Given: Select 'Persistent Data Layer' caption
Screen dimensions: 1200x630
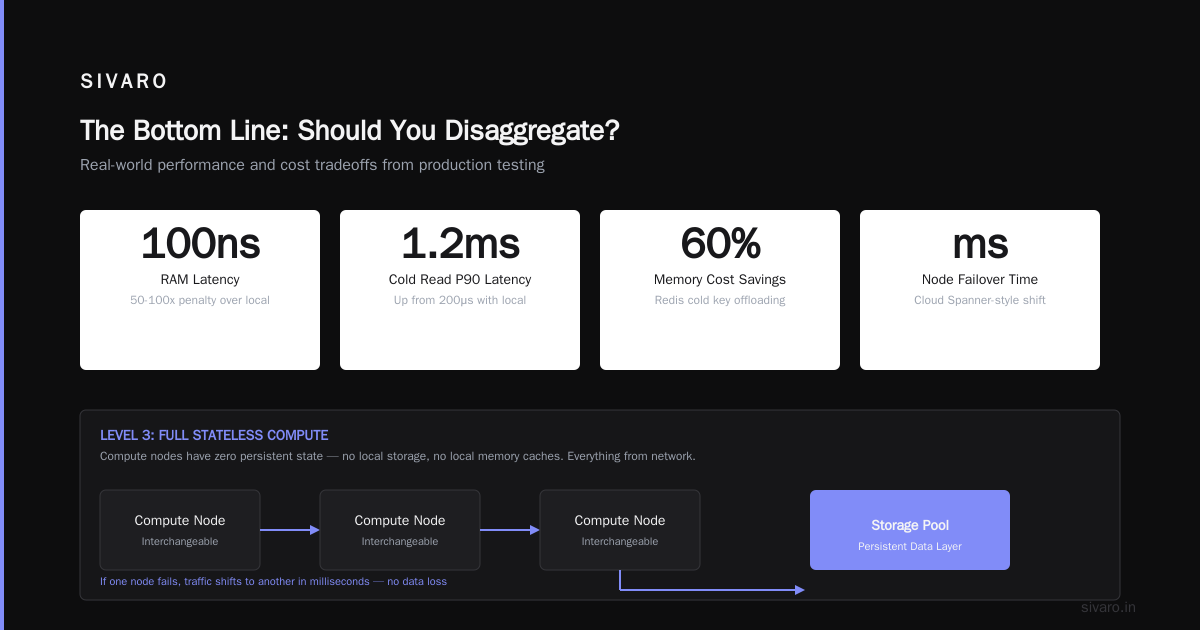Looking at the screenshot, I should point(910,546).
